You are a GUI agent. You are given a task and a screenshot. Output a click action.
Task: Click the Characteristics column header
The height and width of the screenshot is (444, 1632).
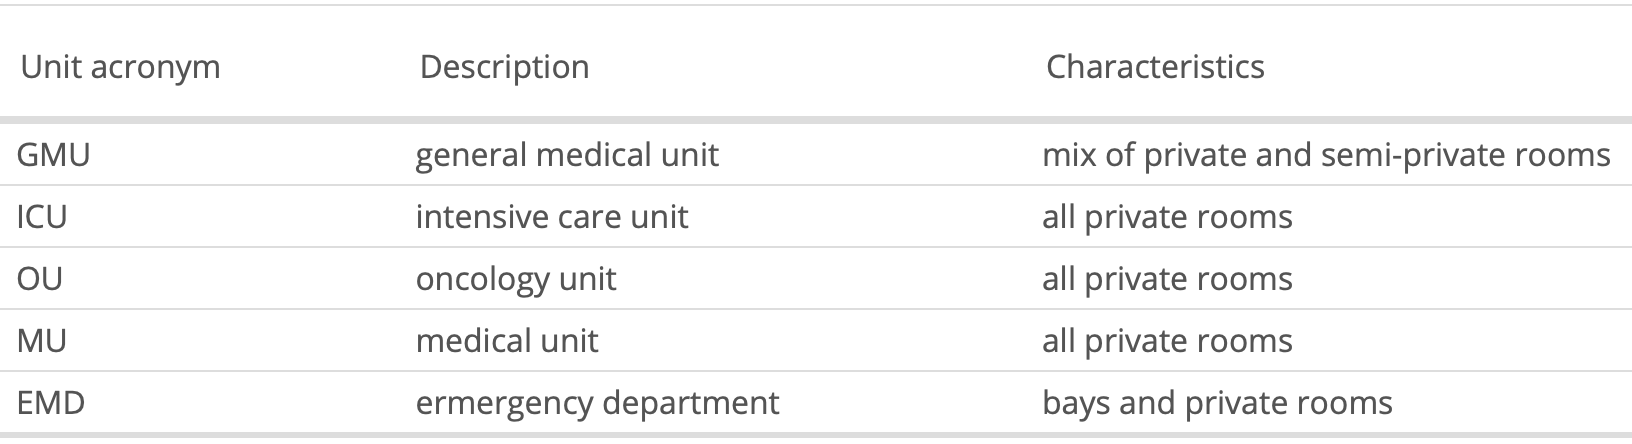pyautogui.click(x=1155, y=67)
